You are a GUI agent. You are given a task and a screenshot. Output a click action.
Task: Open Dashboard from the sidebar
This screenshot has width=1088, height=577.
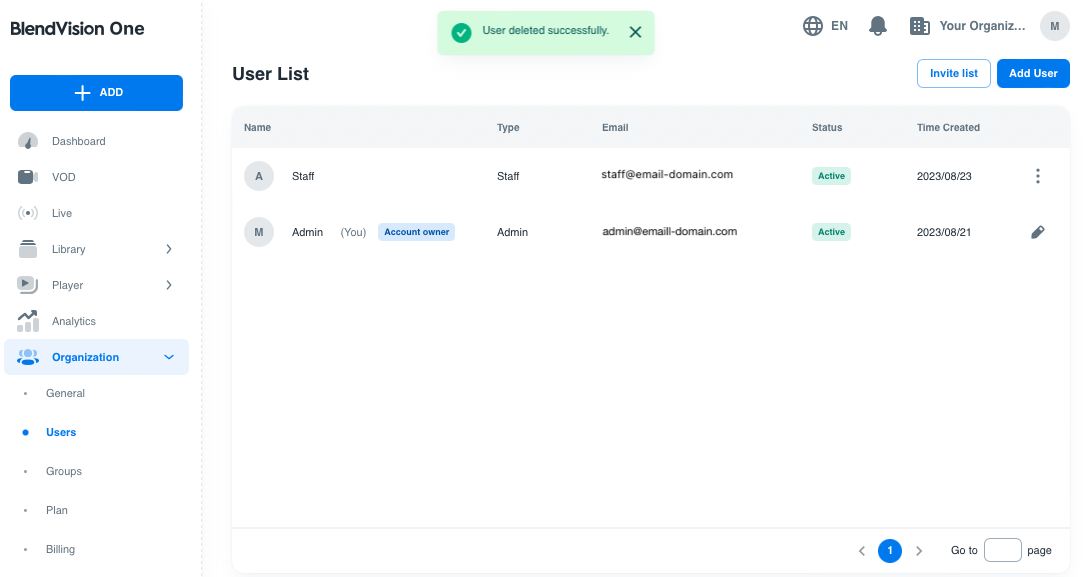coord(78,141)
